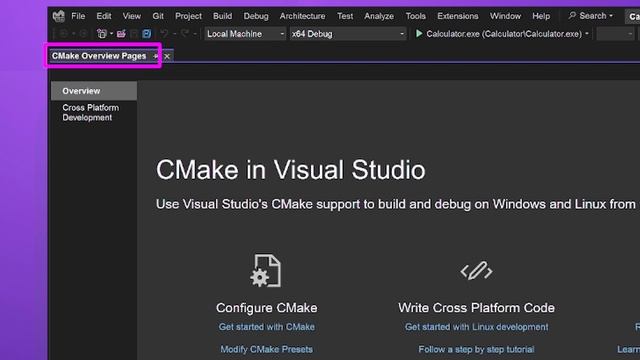The height and width of the screenshot is (360, 640).
Task: Click the Configure CMake gear-document icon
Action: click(x=266, y=271)
